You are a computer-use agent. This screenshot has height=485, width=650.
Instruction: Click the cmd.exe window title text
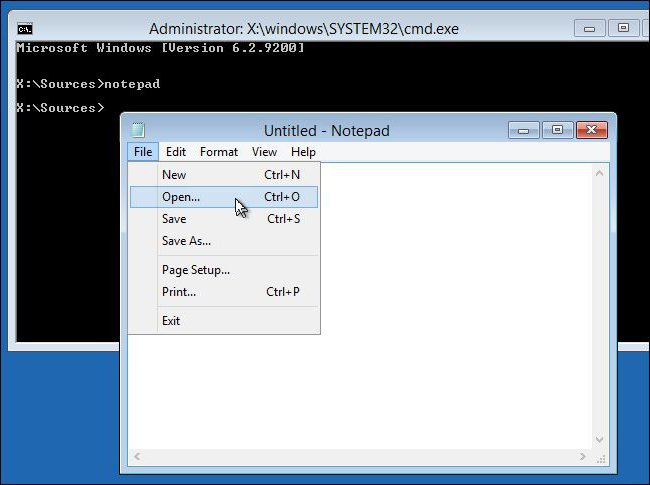(304, 29)
